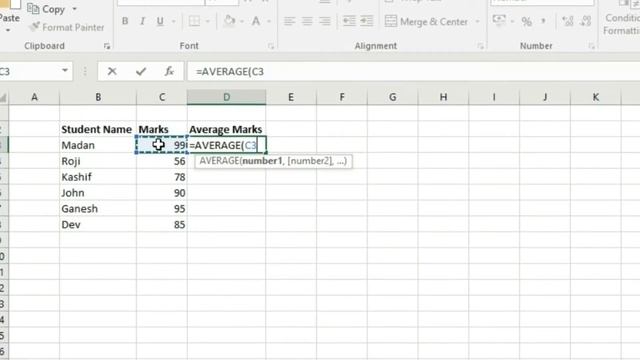Screen dimensions: 640x360
Task: Select cell with Ganesh
Action: click(98, 209)
